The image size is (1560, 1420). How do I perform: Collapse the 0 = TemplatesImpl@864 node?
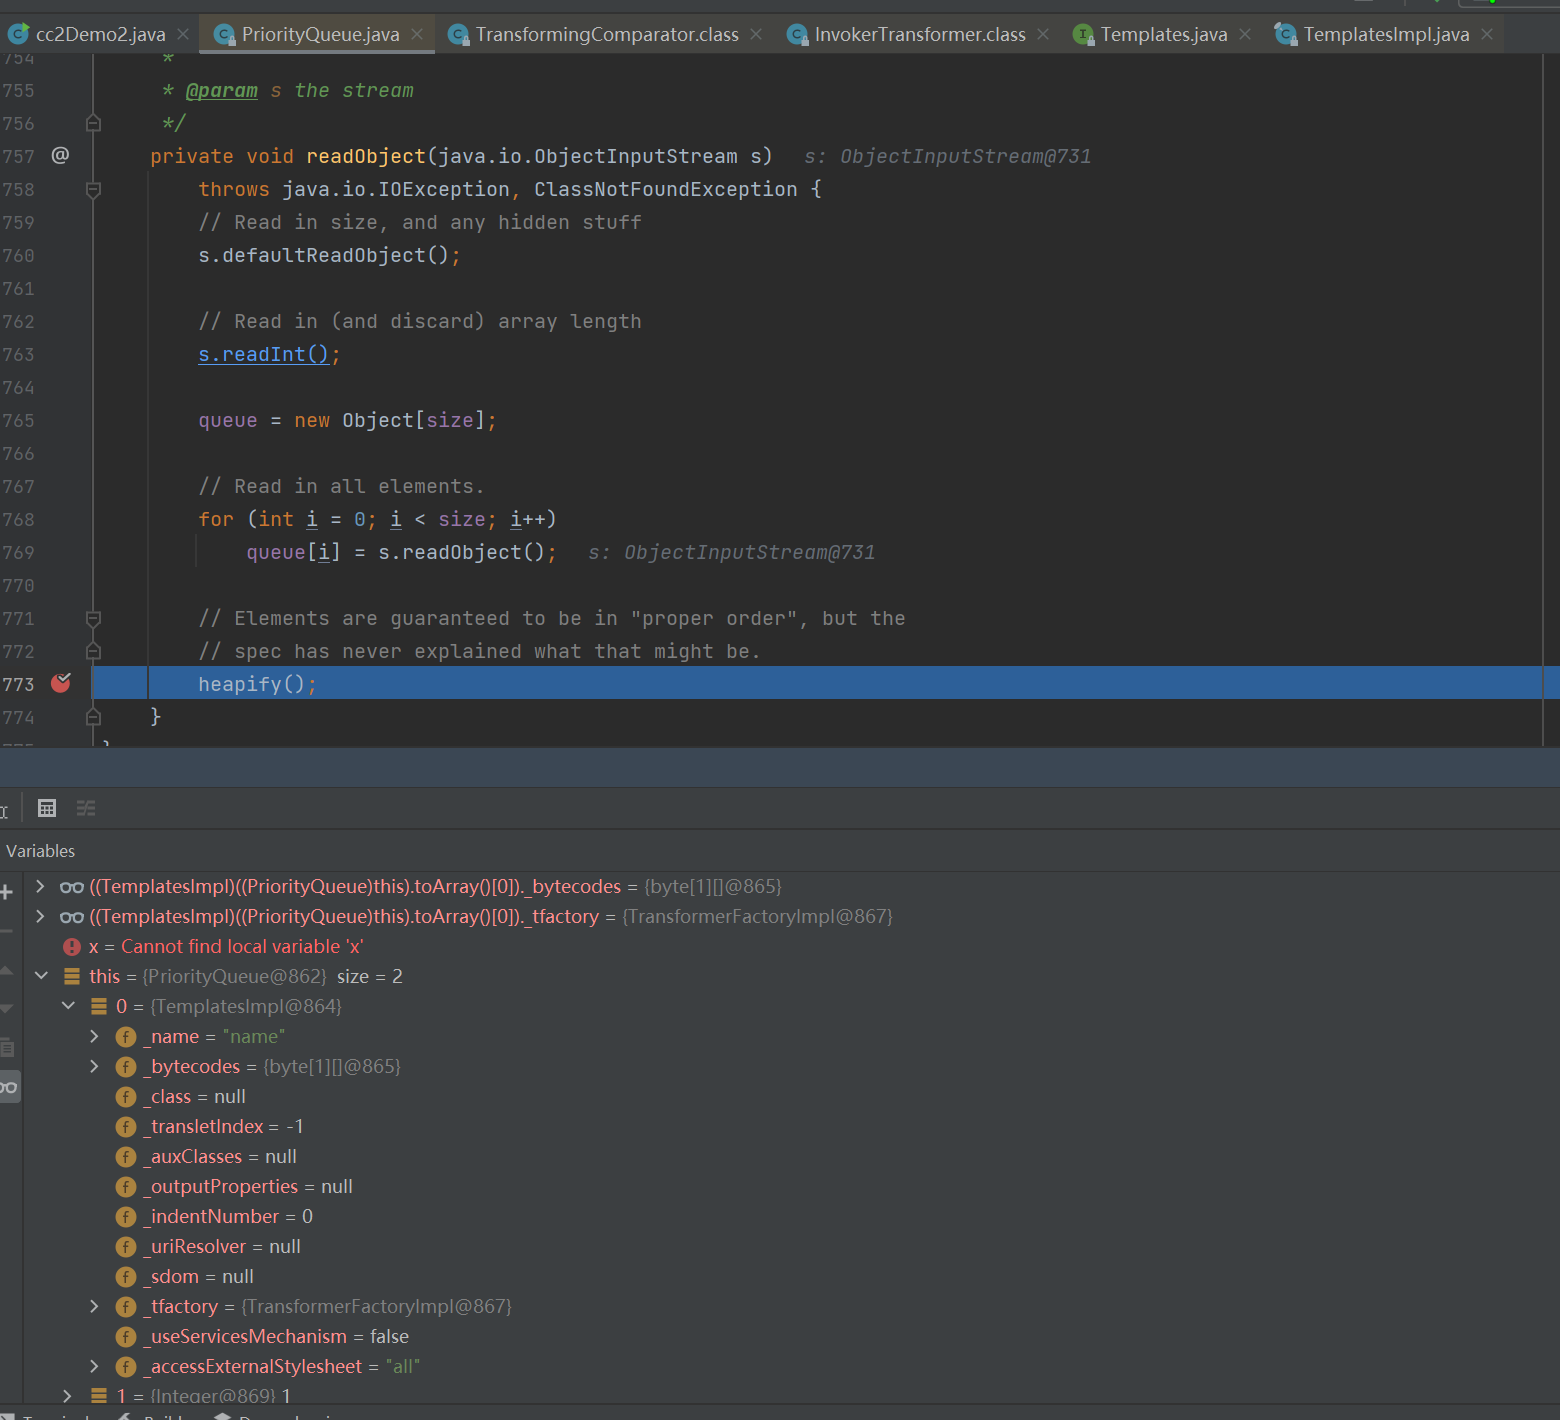(68, 1006)
